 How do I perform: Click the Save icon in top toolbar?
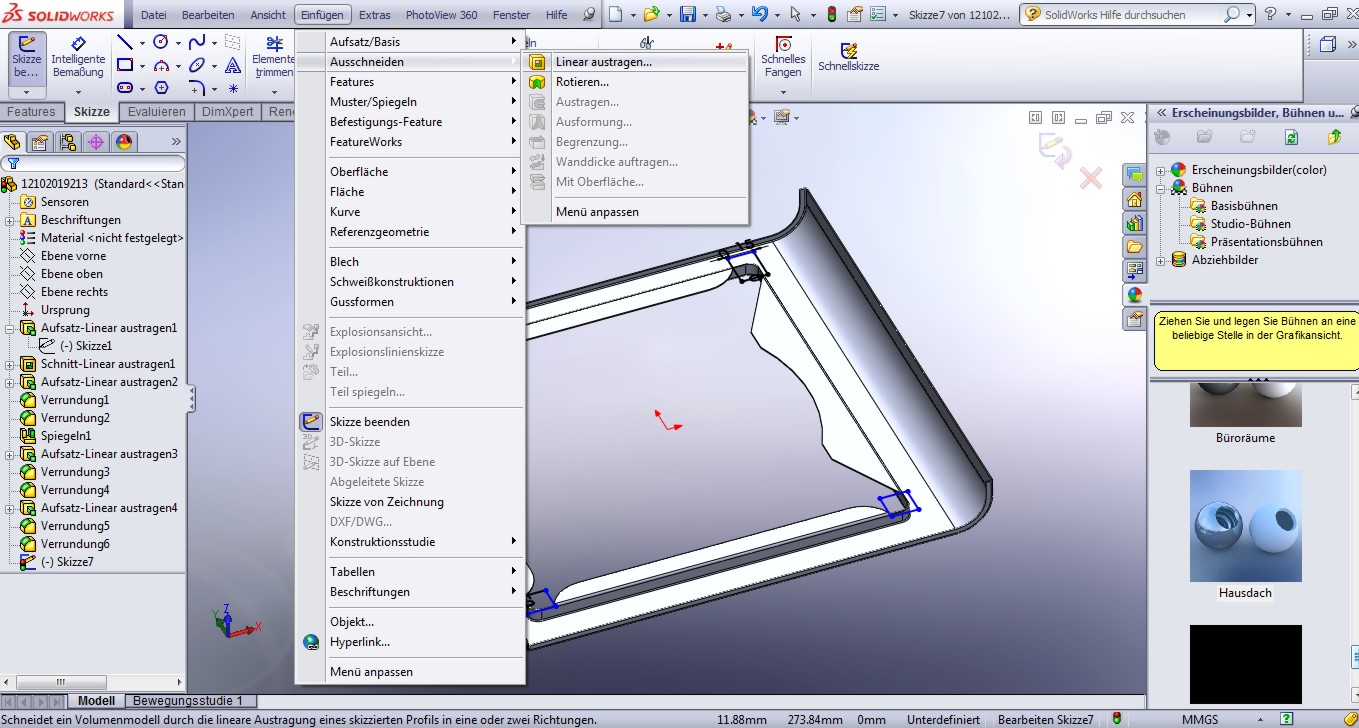pos(687,14)
